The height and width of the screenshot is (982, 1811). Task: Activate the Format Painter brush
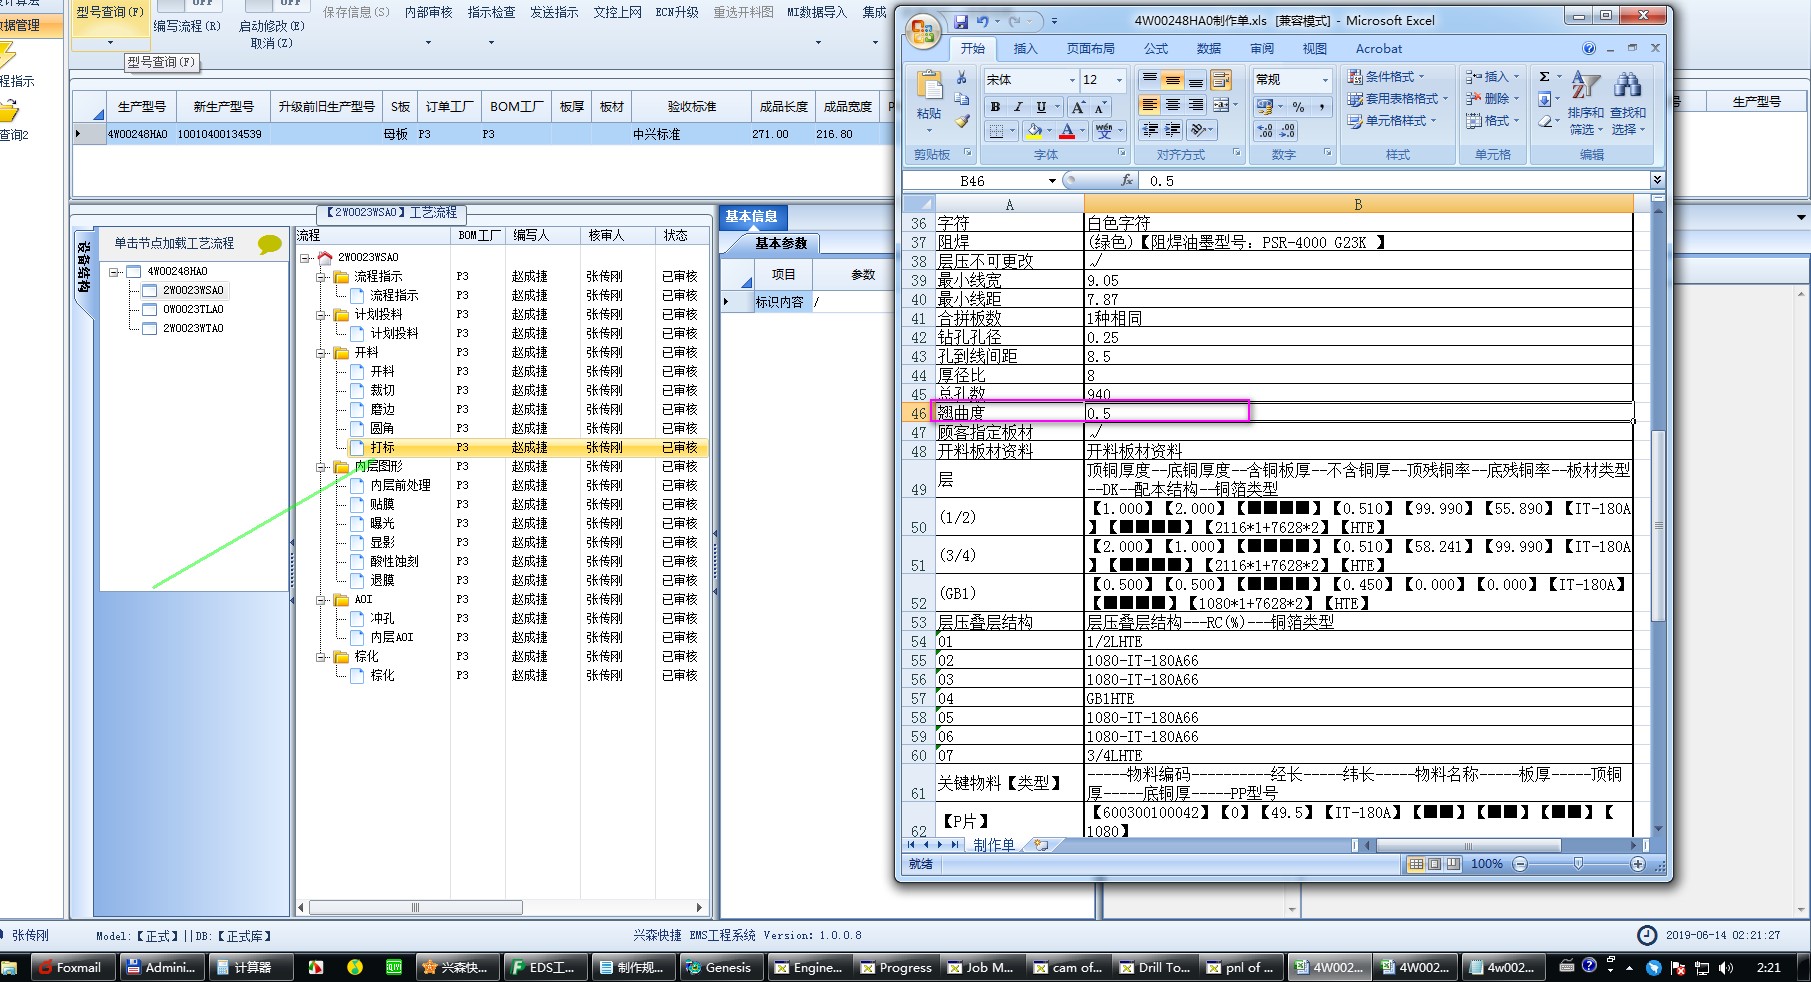(962, 122)
